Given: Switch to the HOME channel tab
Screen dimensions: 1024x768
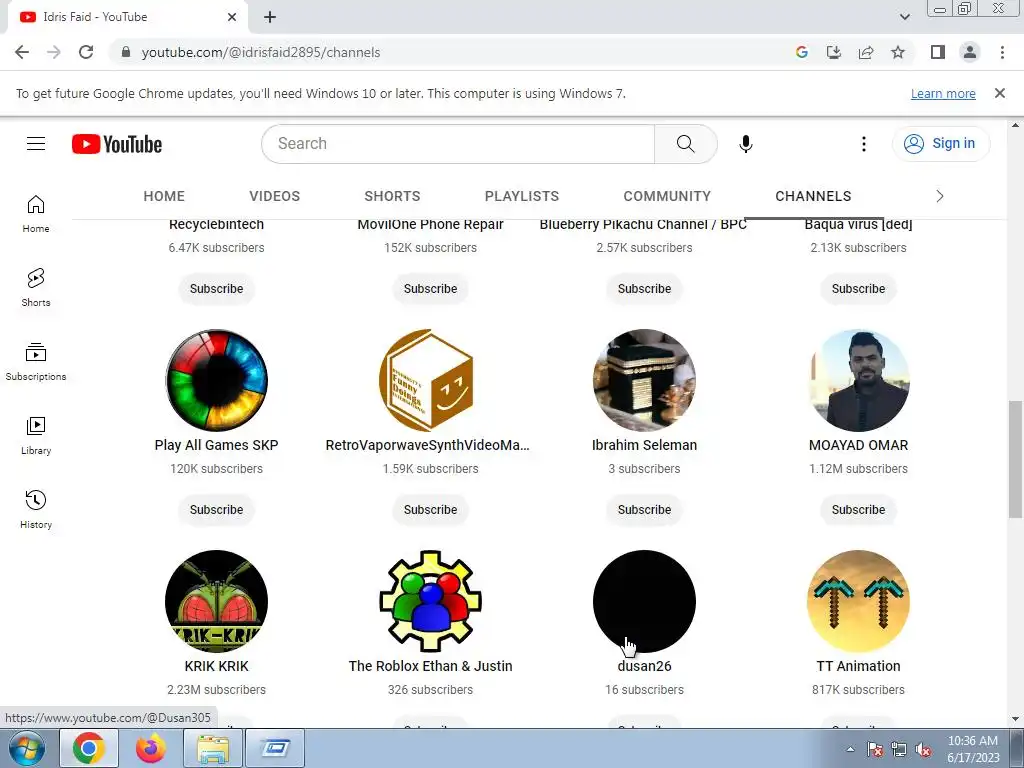Looking at the screenshot, I should pos(164,196).
